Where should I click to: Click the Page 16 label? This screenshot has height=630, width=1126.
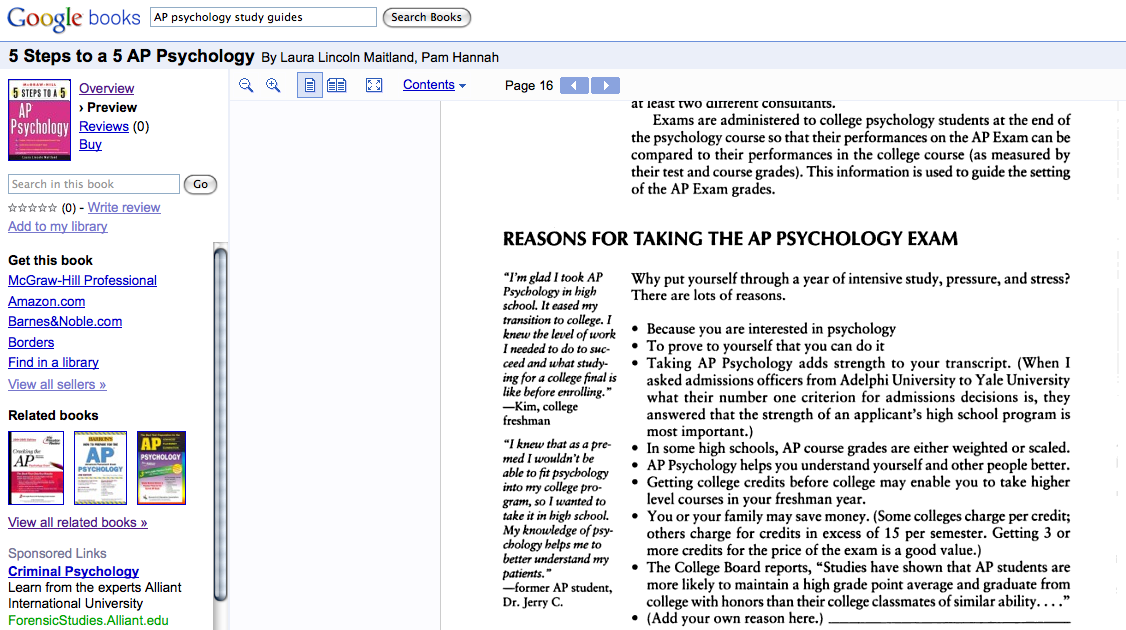(x=529, y=85)
